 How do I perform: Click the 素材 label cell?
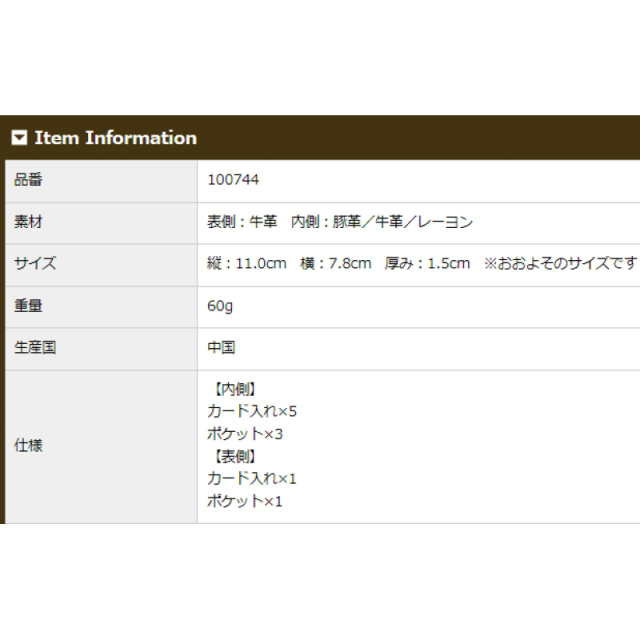coord(101,223)
